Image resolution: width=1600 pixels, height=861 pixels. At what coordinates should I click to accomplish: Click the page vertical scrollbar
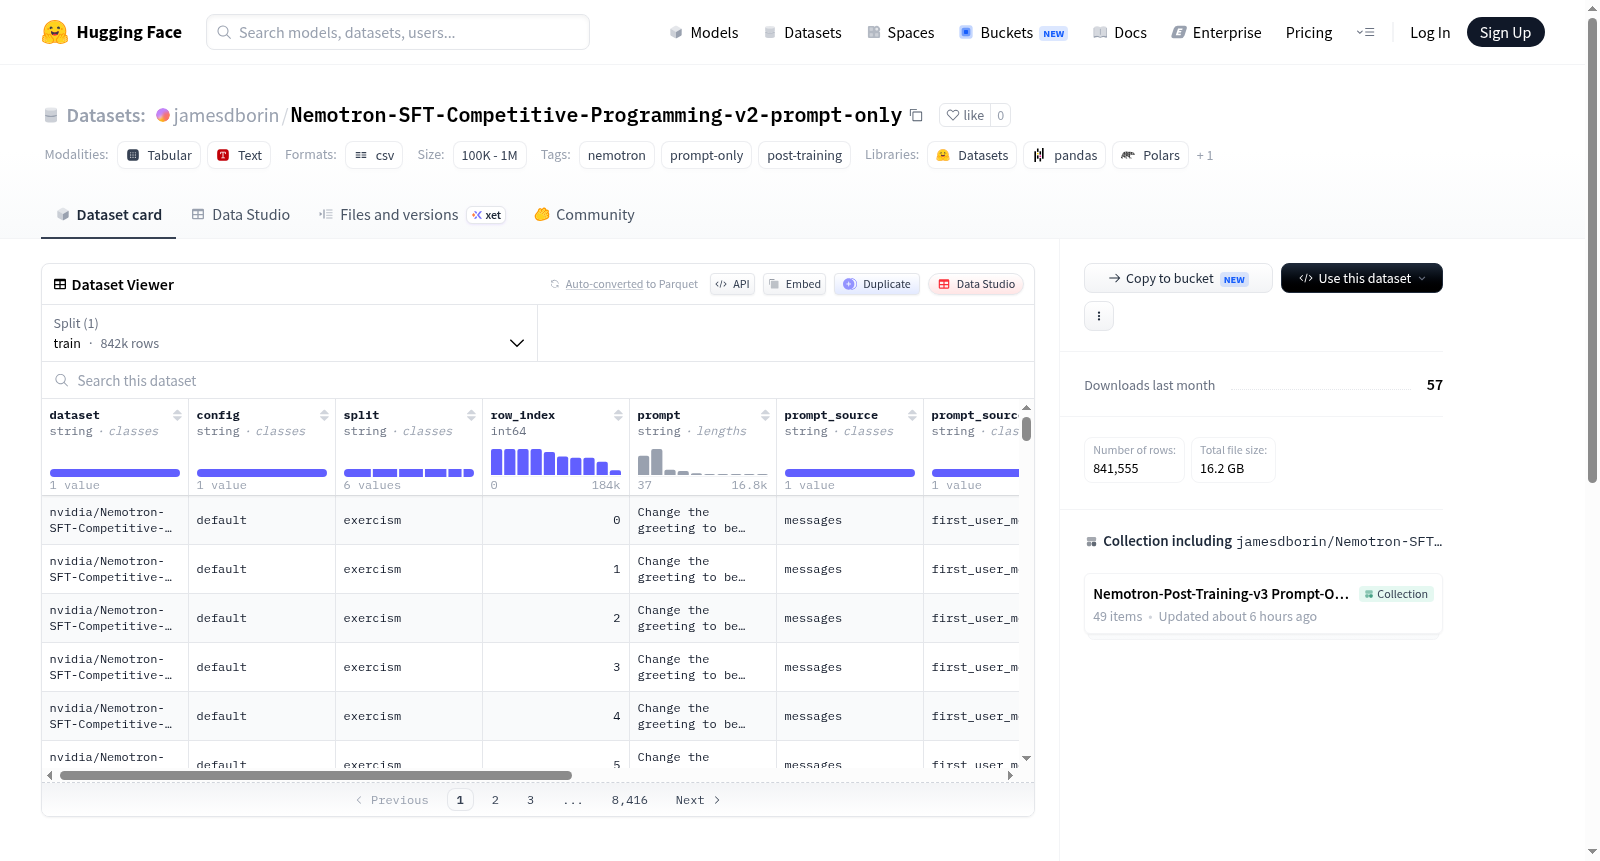click(x=1592, y=250)
